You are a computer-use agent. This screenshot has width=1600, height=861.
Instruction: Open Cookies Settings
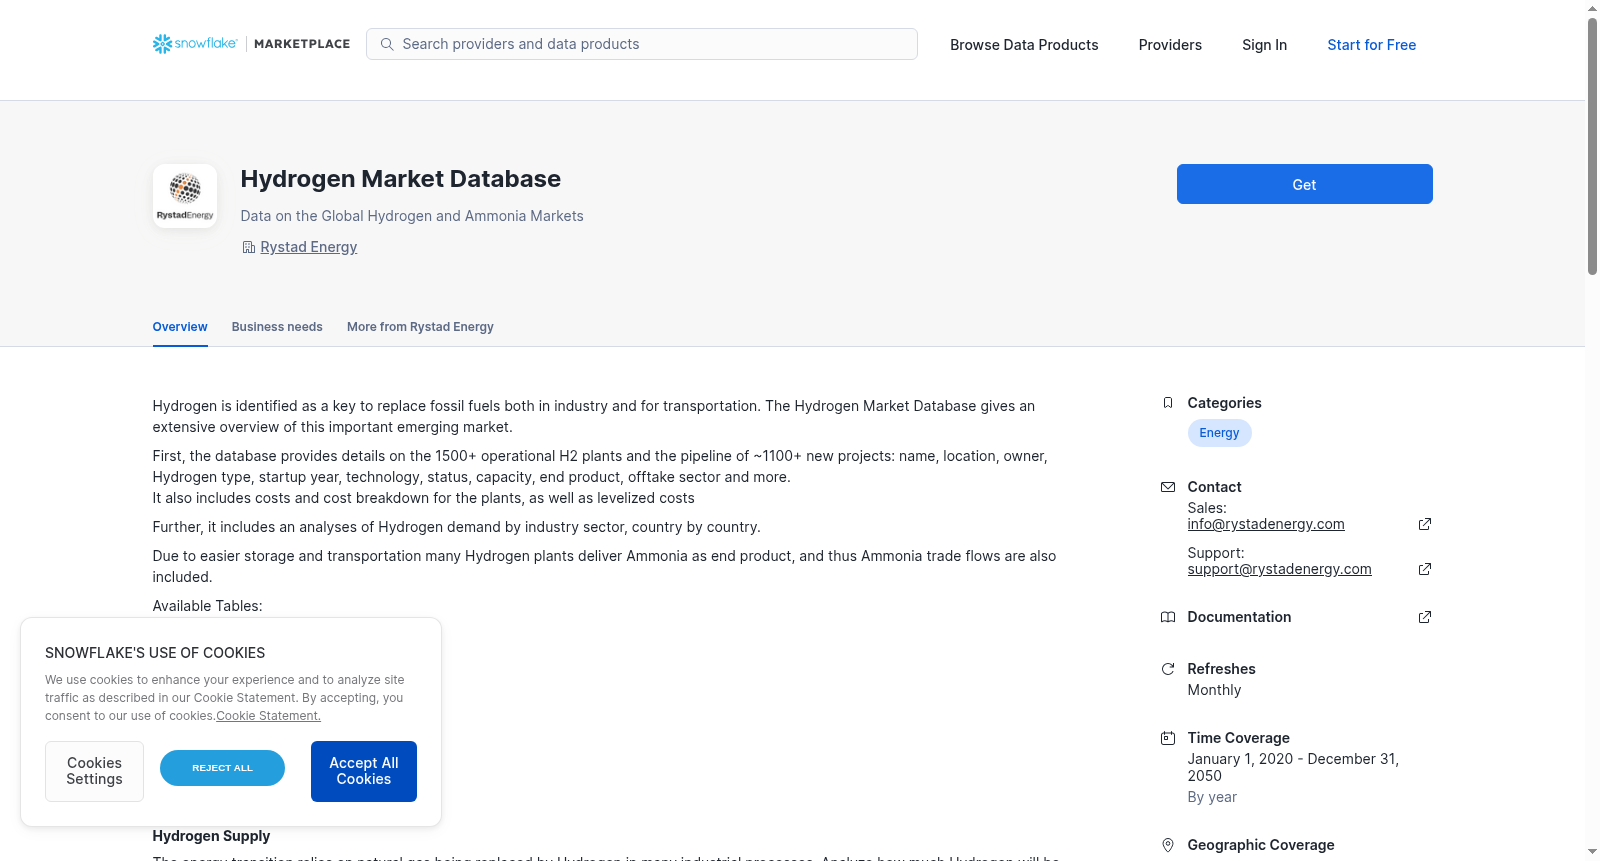94,771
